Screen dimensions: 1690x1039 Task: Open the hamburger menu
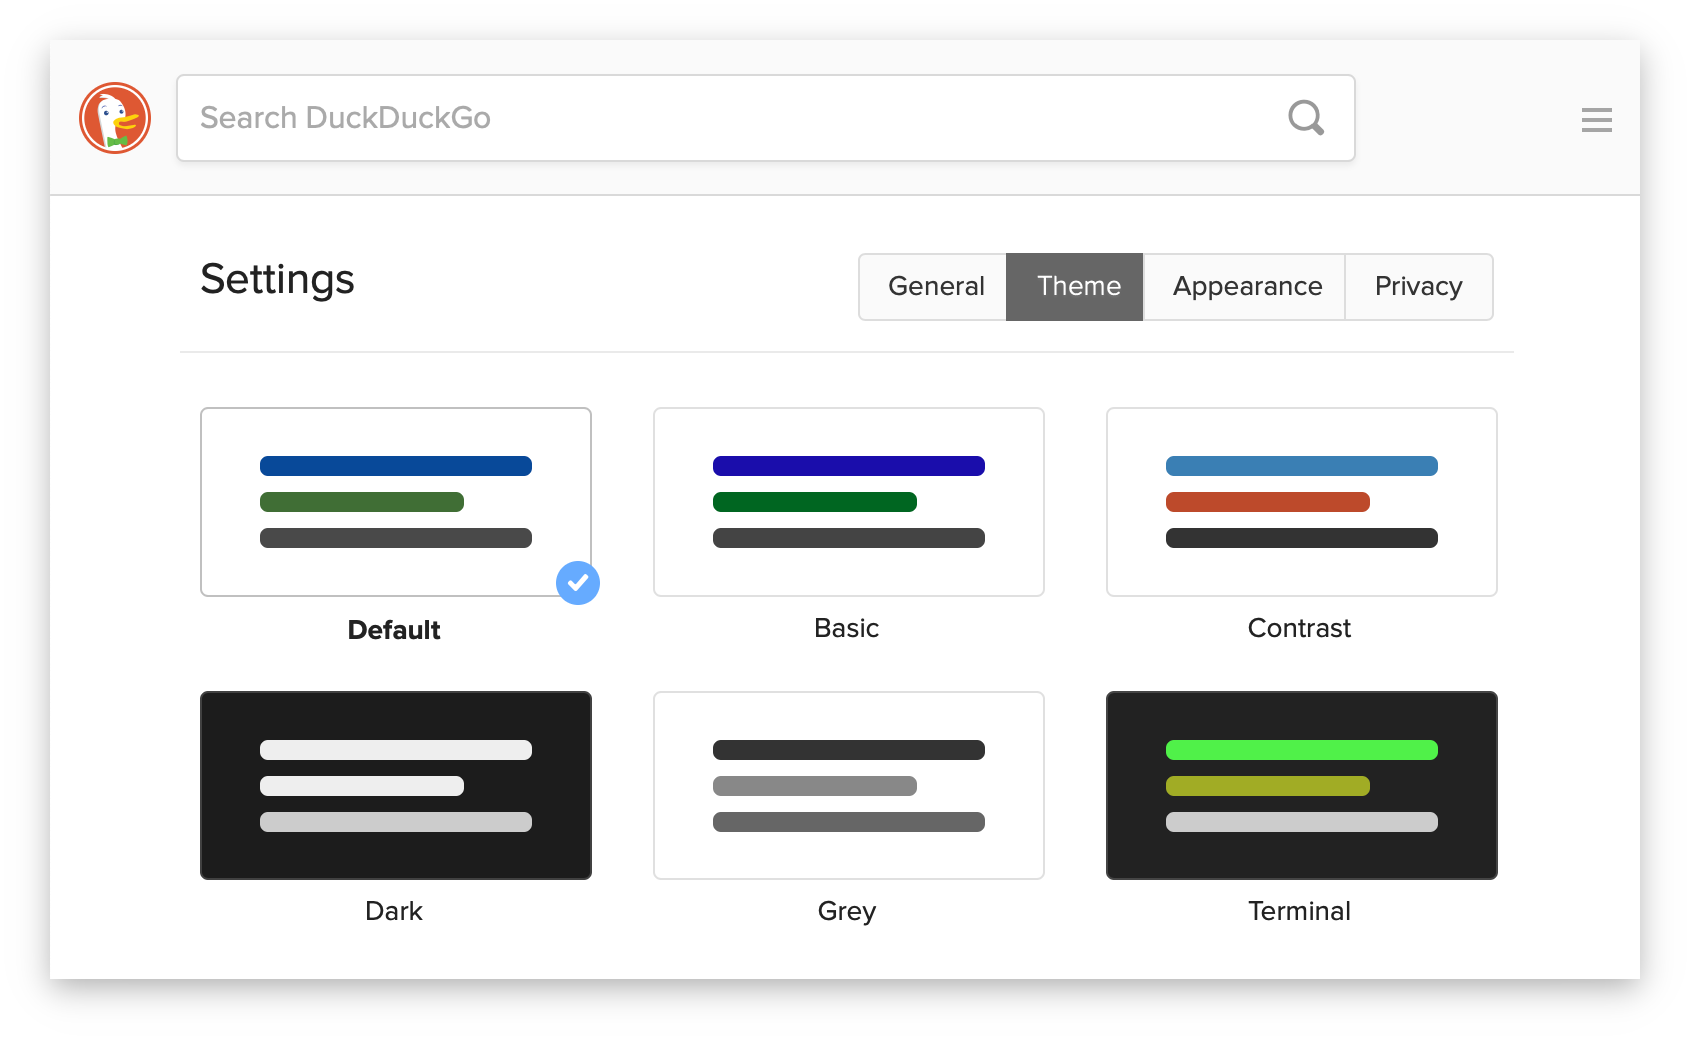pos(1597,120)
